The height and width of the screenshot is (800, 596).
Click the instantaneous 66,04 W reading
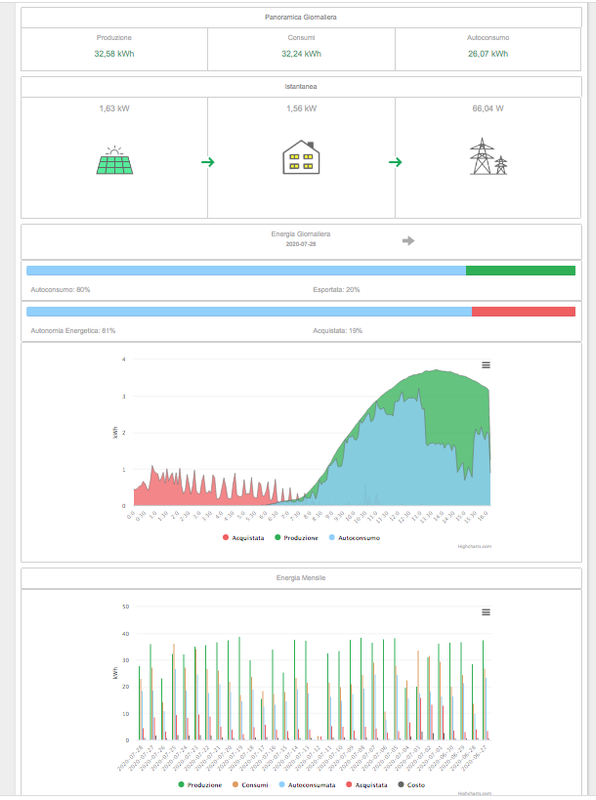pos(488,108)
